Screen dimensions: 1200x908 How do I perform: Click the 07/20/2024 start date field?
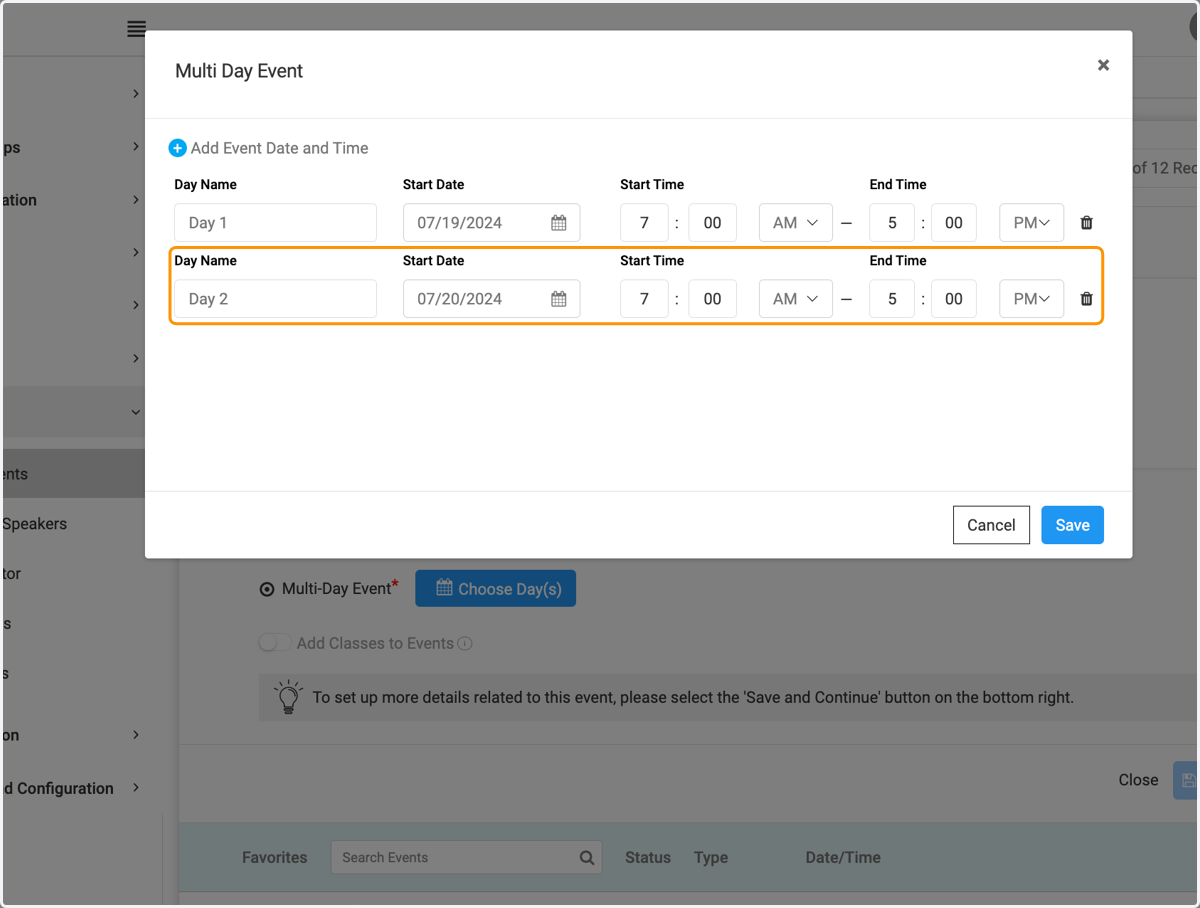click(491, 299)
